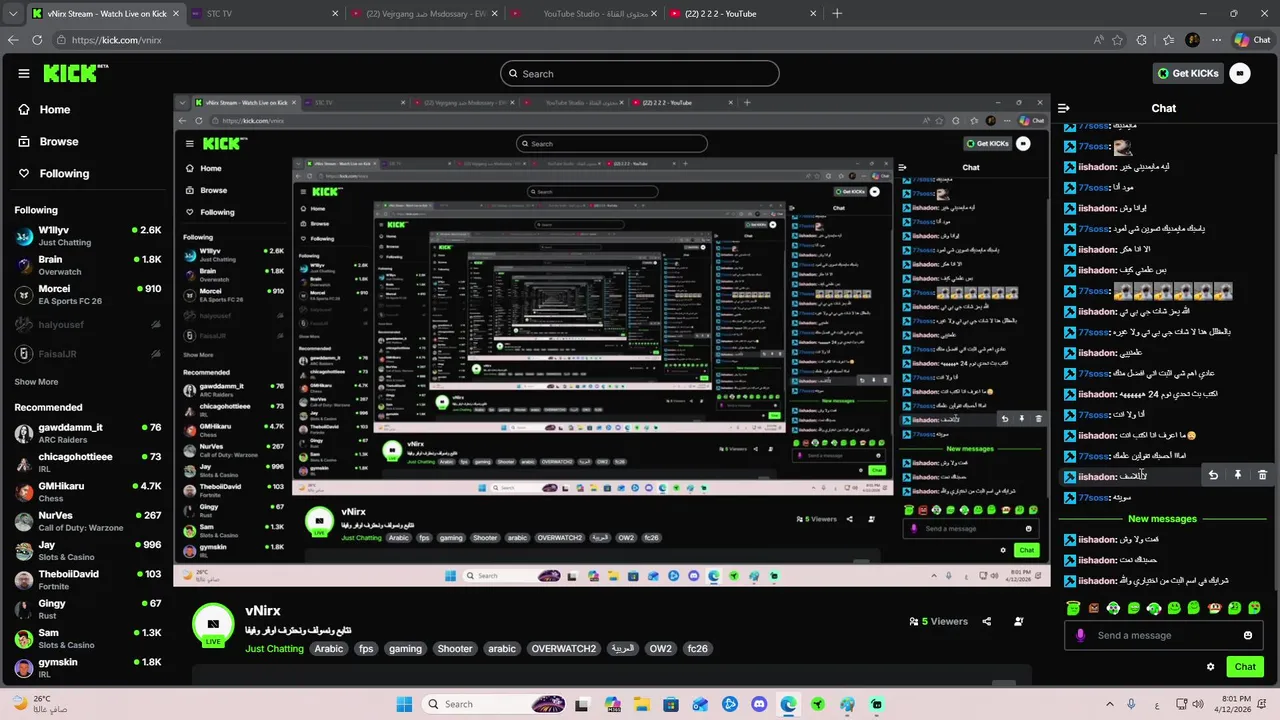Insert the halo green emote
The height and width of the screenshot is (720, 1280).
click(1073, 607)
